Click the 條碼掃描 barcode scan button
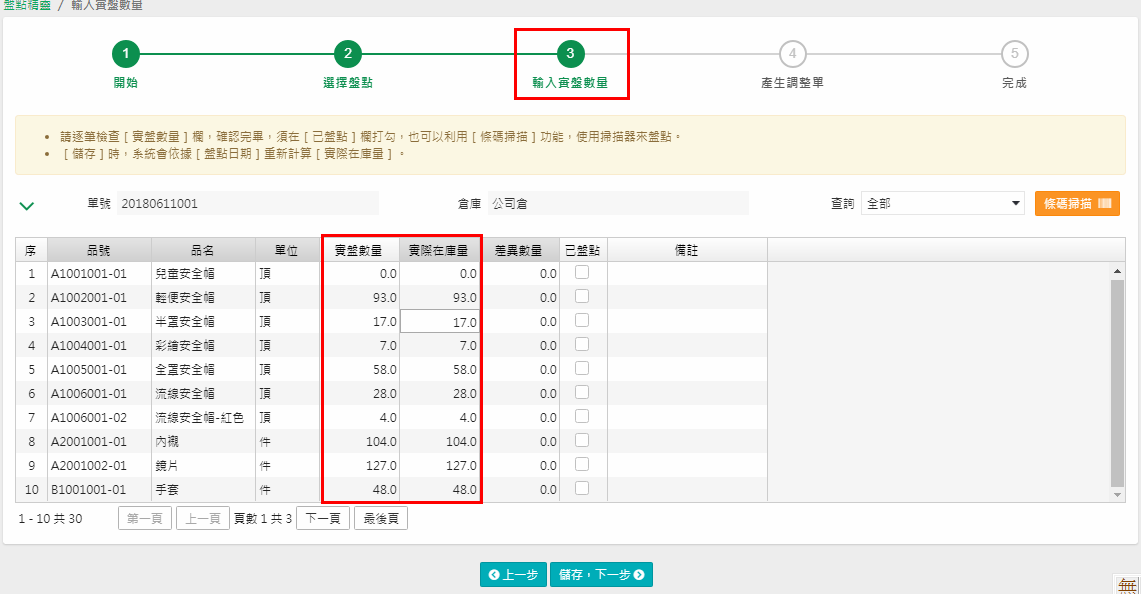Image resolution: width=1141 pixels, height=594 pixels. [x=1077, y=203]
